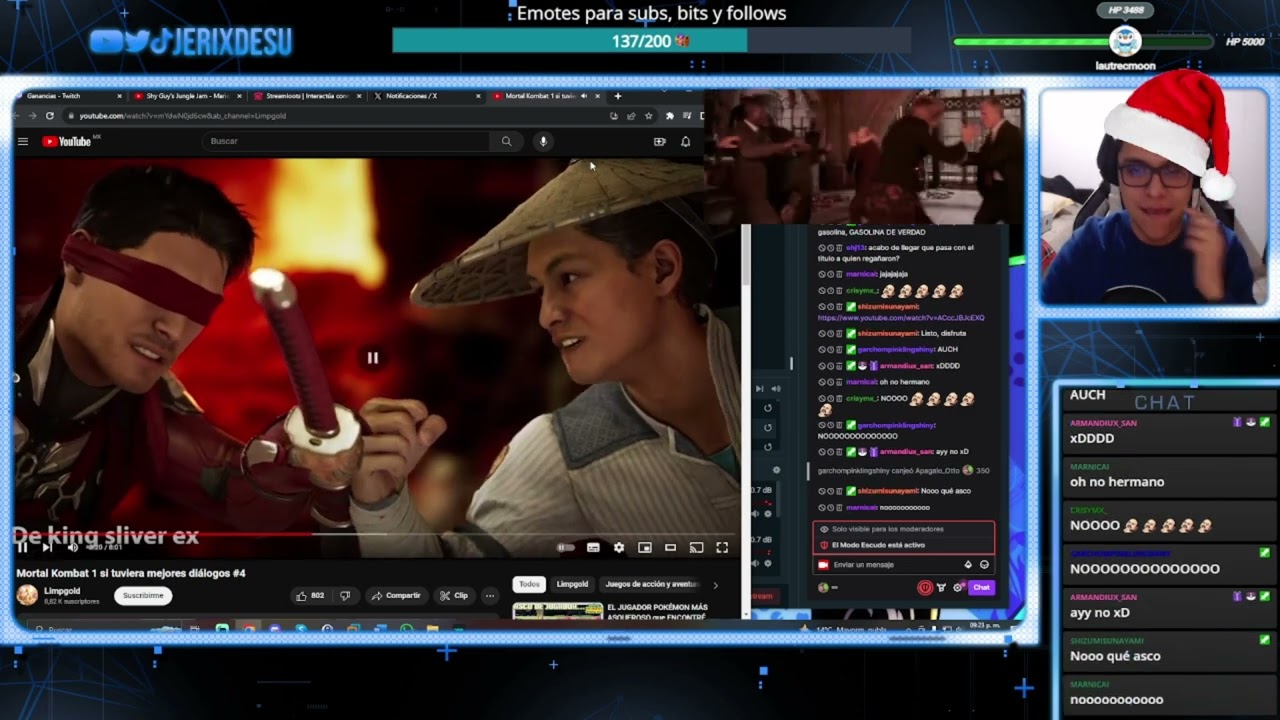Reload the current page in Chrome
The image size is (1280, 720).
pos(49,116)
